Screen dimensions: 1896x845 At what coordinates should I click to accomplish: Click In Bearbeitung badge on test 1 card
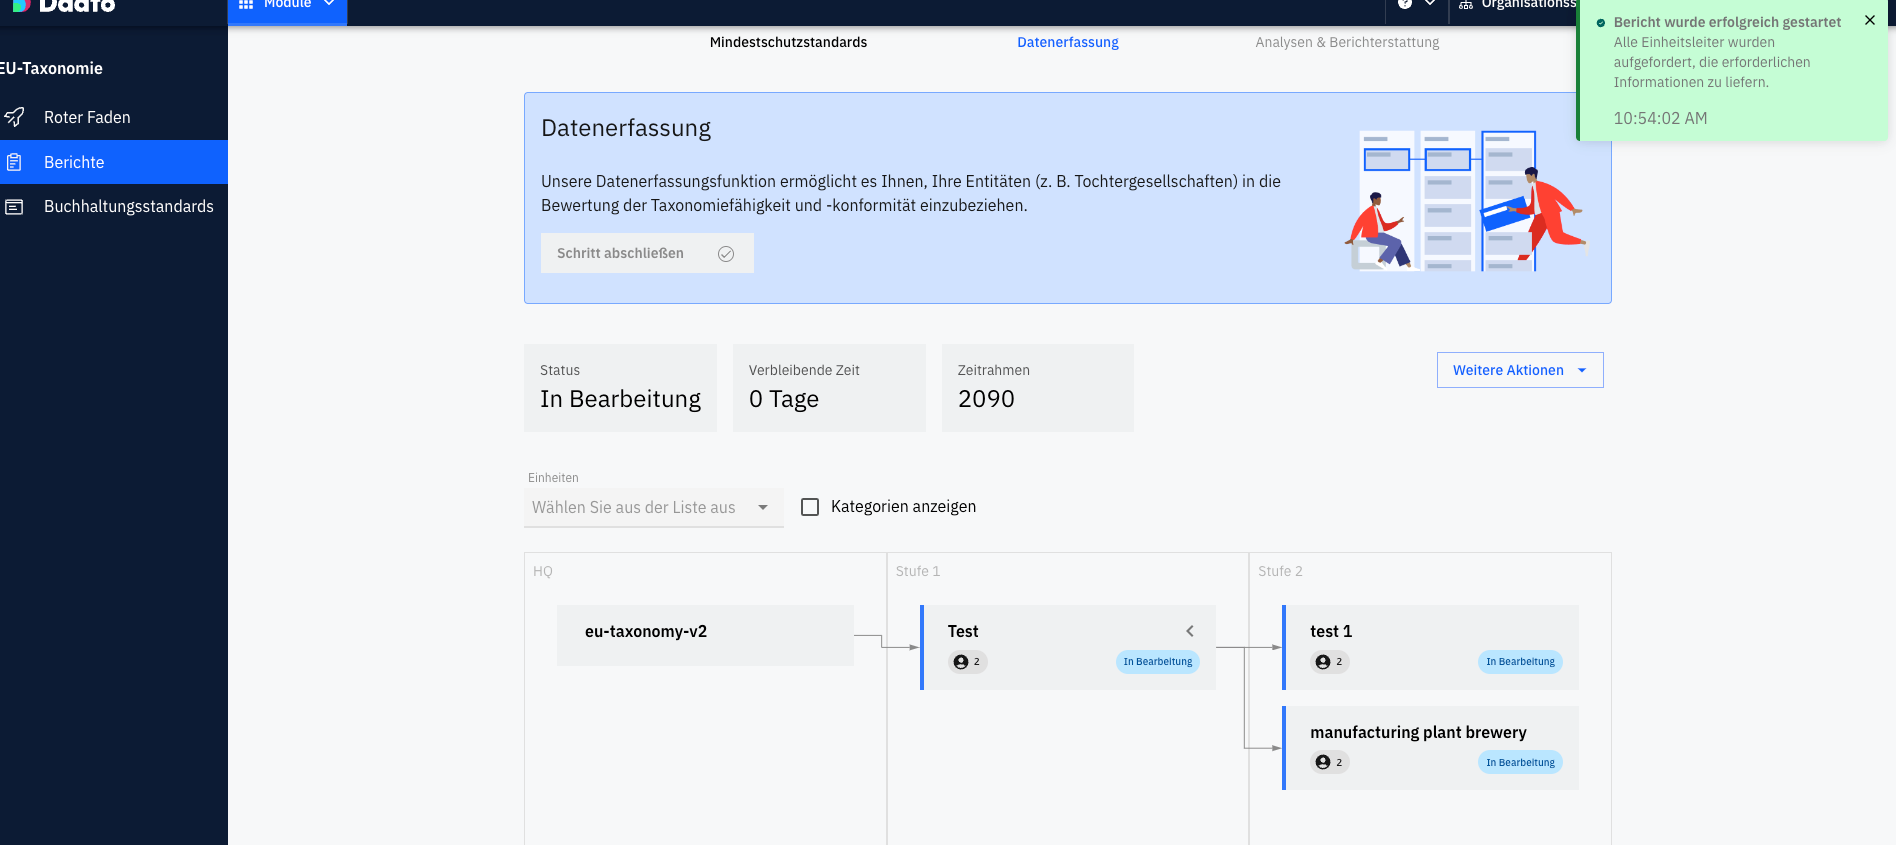(x=1520, y=662)
